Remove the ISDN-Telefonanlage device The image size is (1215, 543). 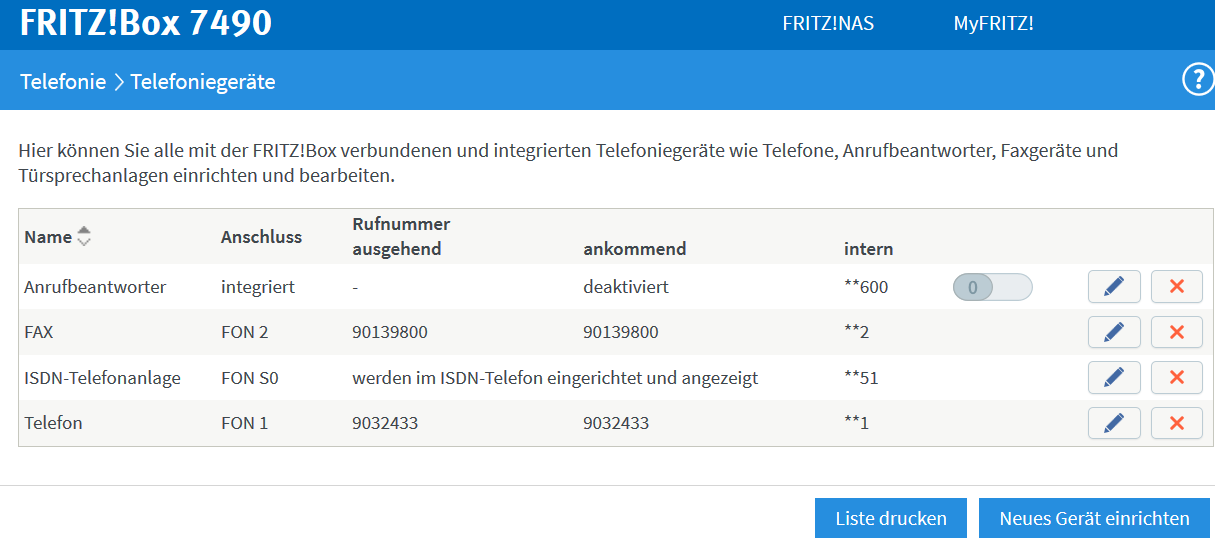pos(1176,378)
